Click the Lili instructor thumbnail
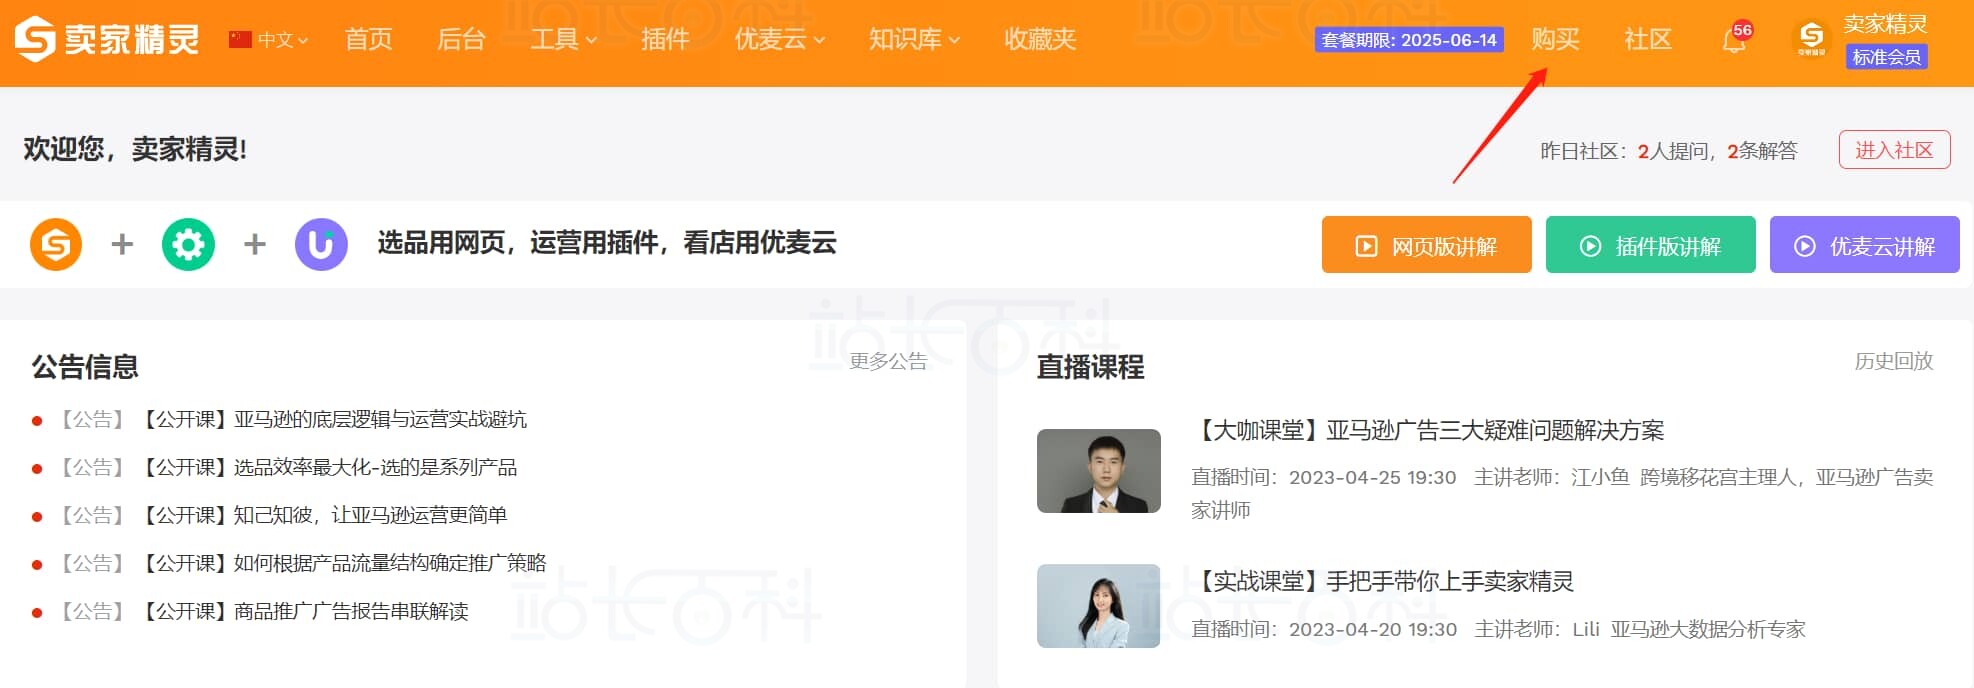Image resolution: width=1974 pixels, height=688 pixels. point(1098,606)
